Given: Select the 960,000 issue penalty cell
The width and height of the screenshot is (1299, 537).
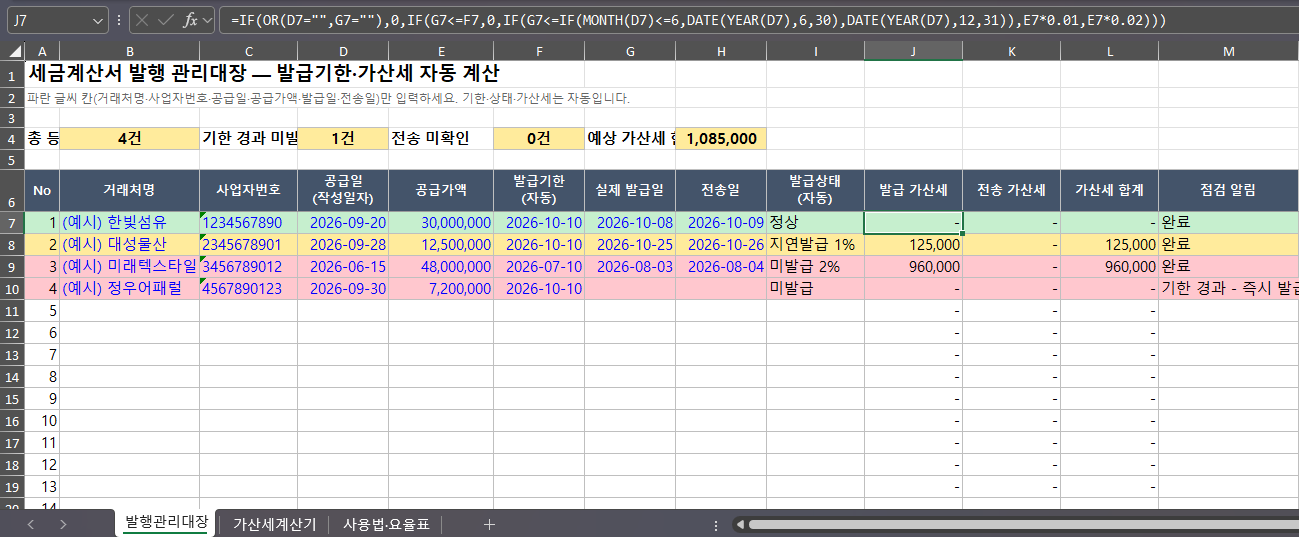Looking at the screenshot, I should click(913, 266).
